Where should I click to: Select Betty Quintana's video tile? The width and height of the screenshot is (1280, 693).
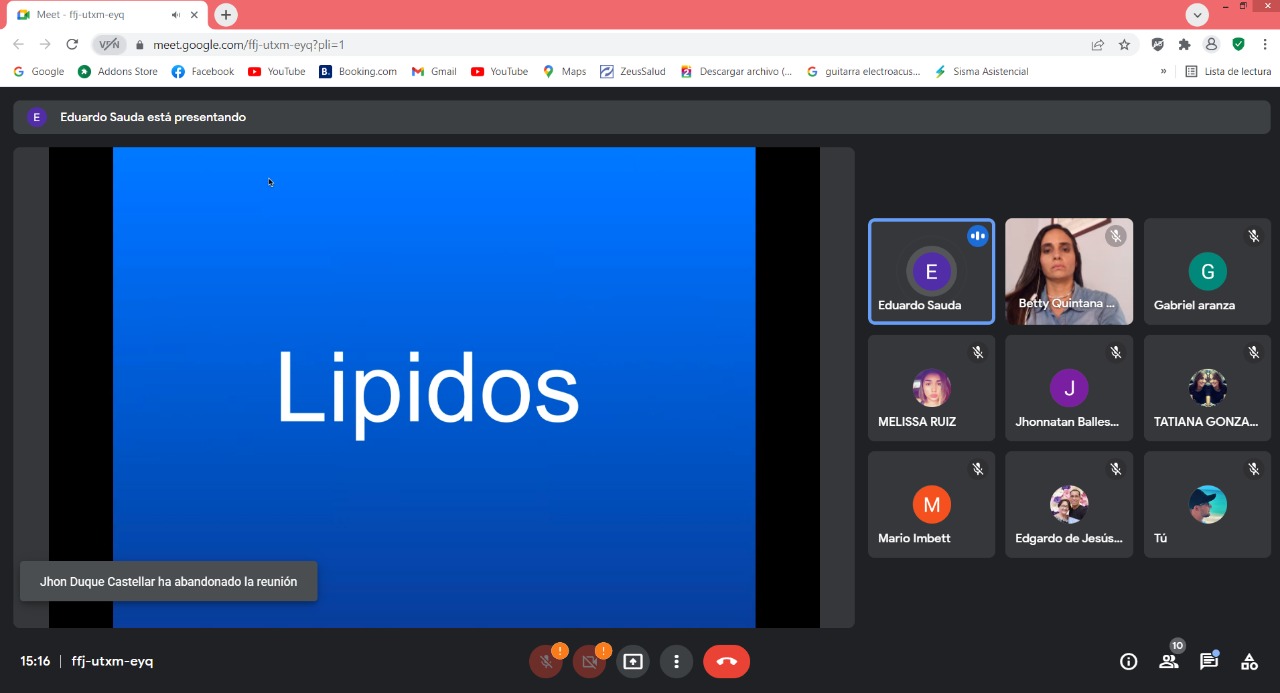click(1069, 271)
